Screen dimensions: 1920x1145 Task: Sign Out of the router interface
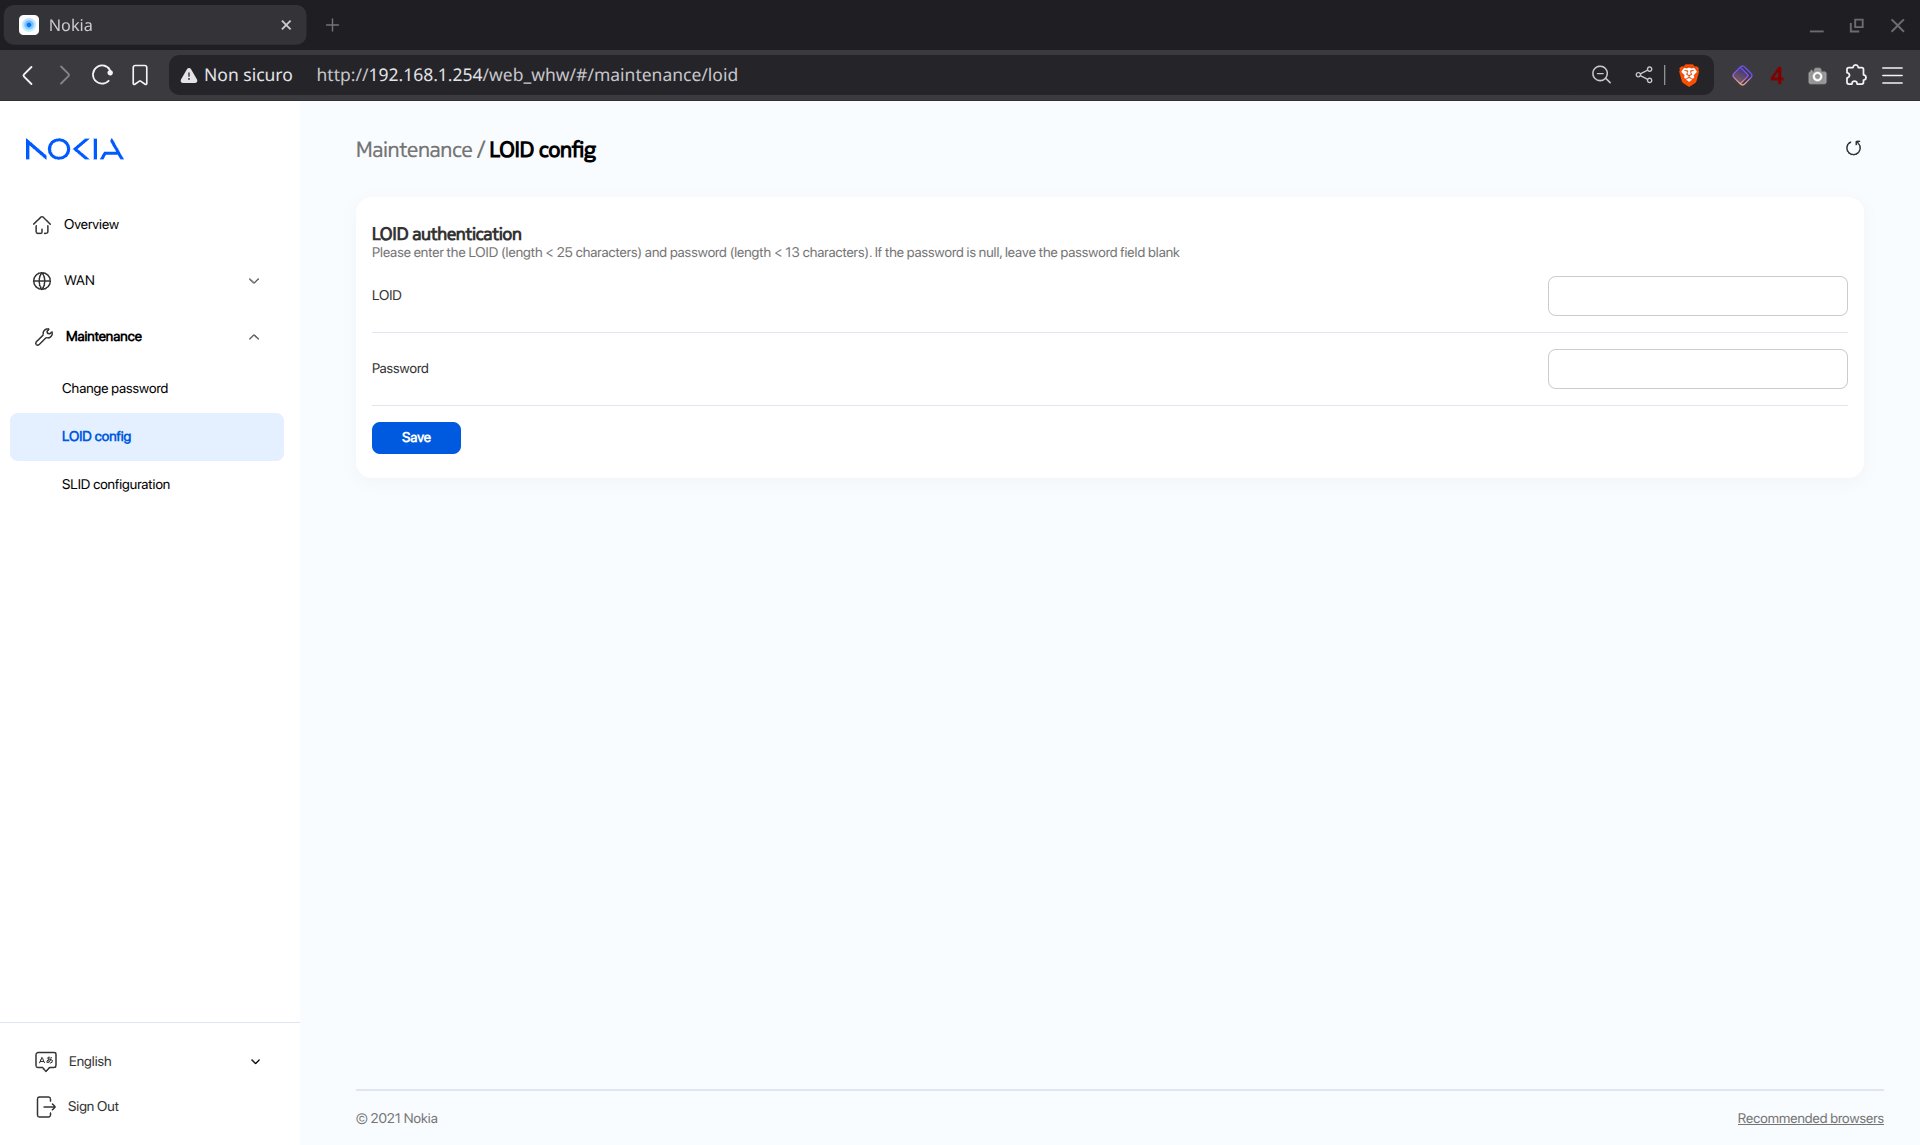[92, 1106]
